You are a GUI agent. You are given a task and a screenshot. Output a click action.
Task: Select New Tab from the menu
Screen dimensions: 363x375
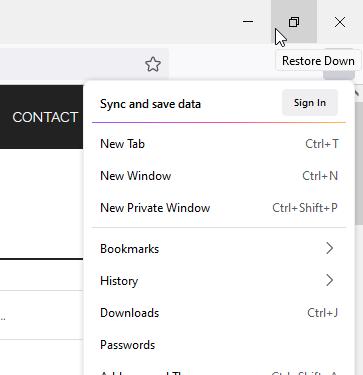(219, 144)
